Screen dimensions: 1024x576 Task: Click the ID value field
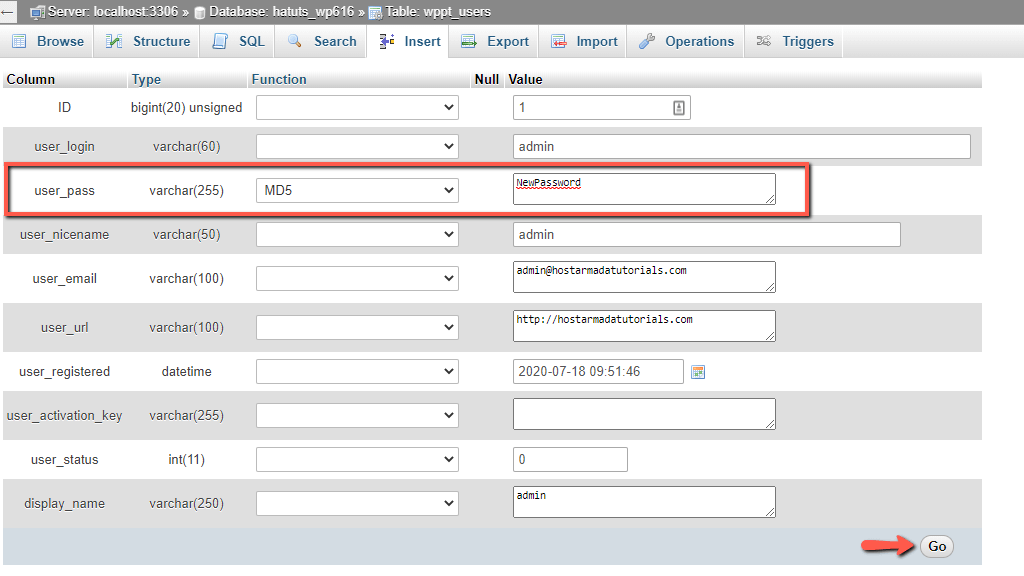(601, 108)
